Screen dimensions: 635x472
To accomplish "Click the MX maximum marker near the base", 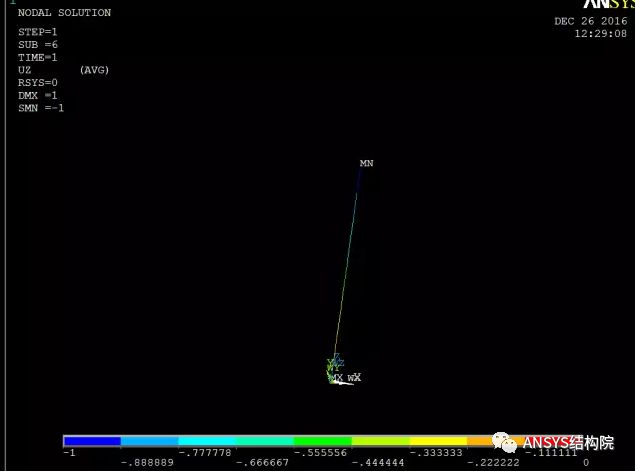I will [336, 378].
